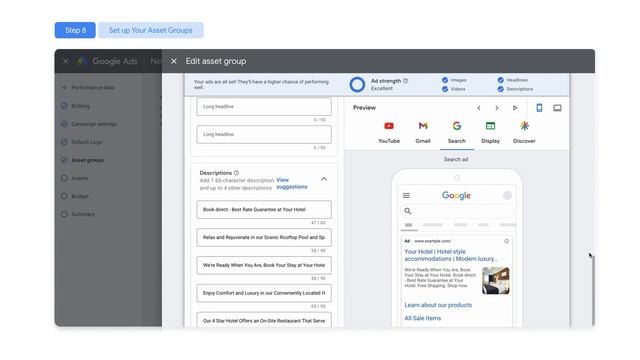Edit 'Book direct - Best Rate Guarantee' description
Image resolution: width=640 pixels, height=360 pixels.
[264, 209]
